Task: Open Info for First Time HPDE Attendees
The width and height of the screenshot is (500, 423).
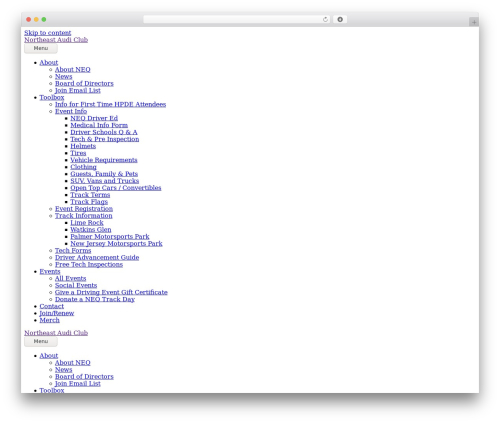Action: pos(110,104)
